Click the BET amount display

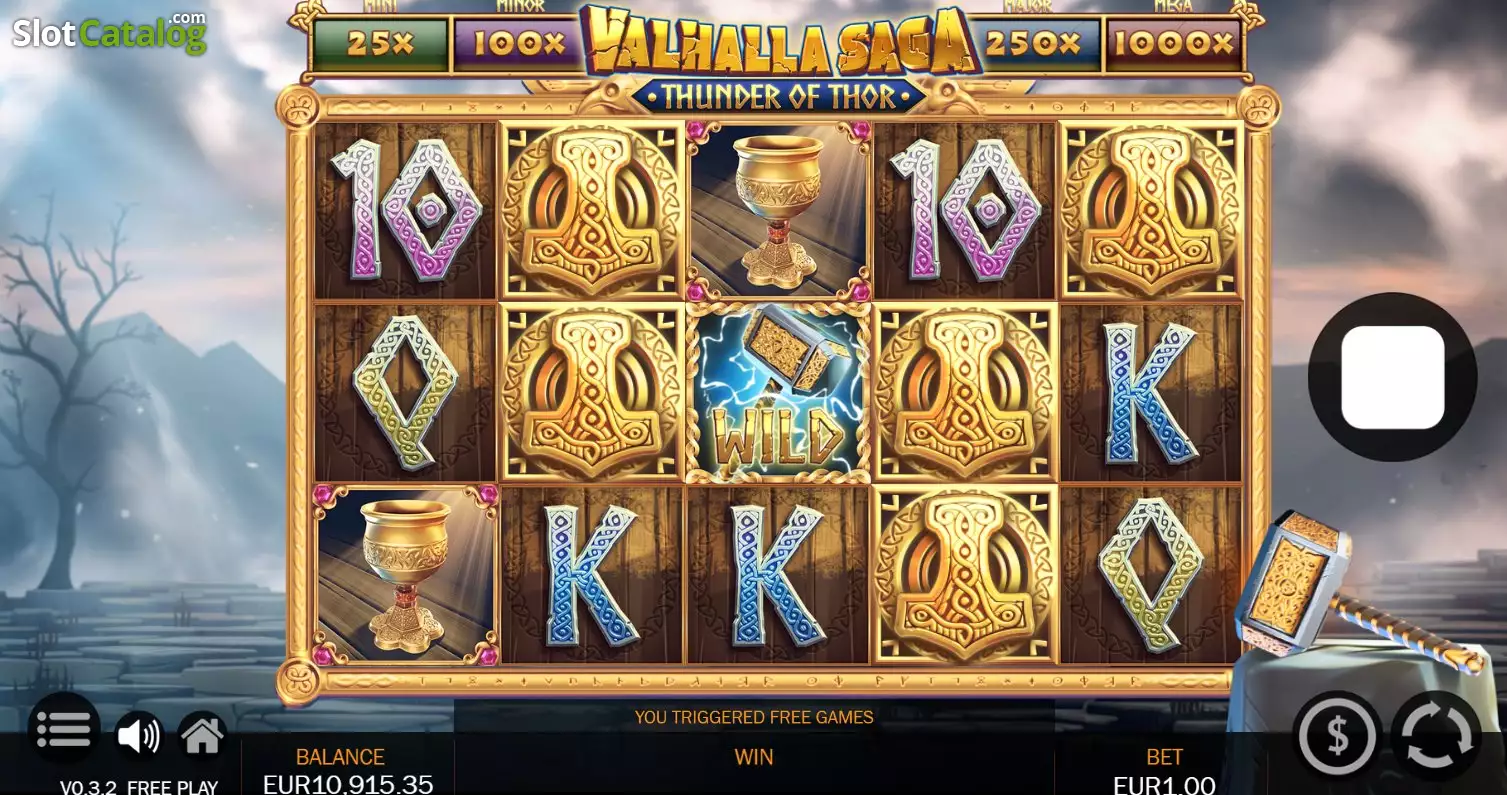(x=1164, y=771)
